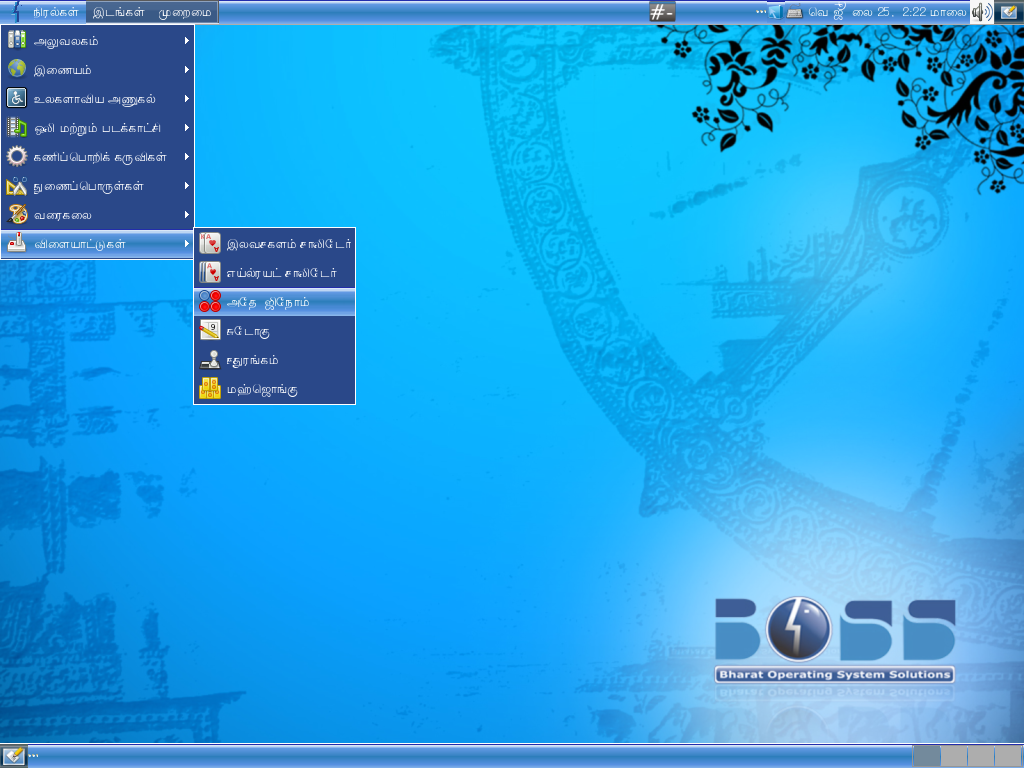Launch FreeCell Solitaire card icon
The height and width of the screenshot is (768, 1024).
tap(210, 244)
